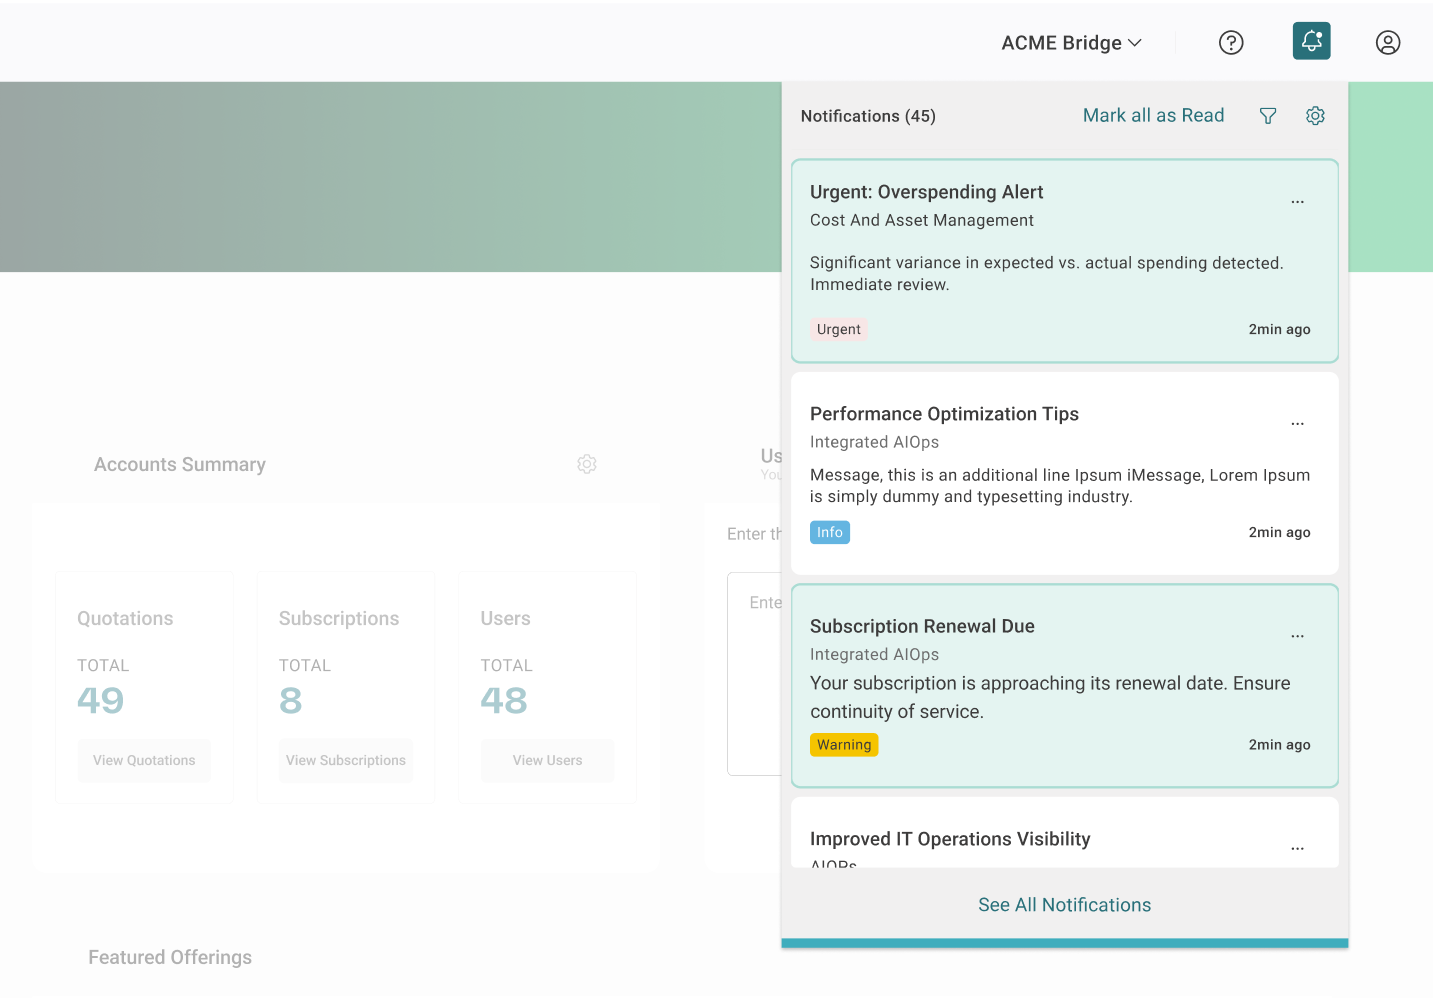This screenshot has width=1433, height=998.
Task: Click the Quotations card title
Action: 125,619
